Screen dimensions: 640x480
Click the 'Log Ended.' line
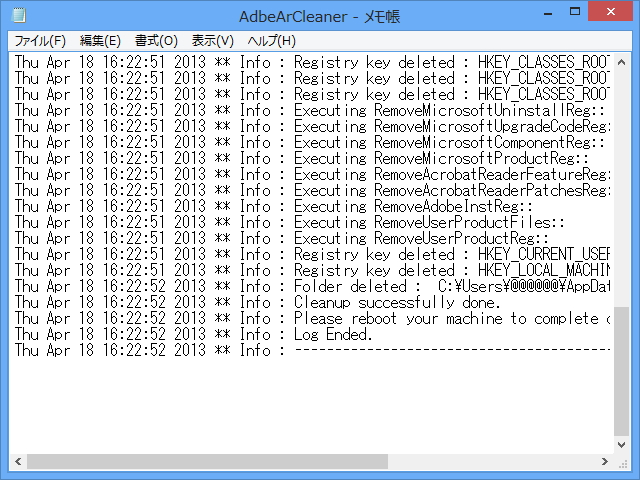(x=194, y=334)
